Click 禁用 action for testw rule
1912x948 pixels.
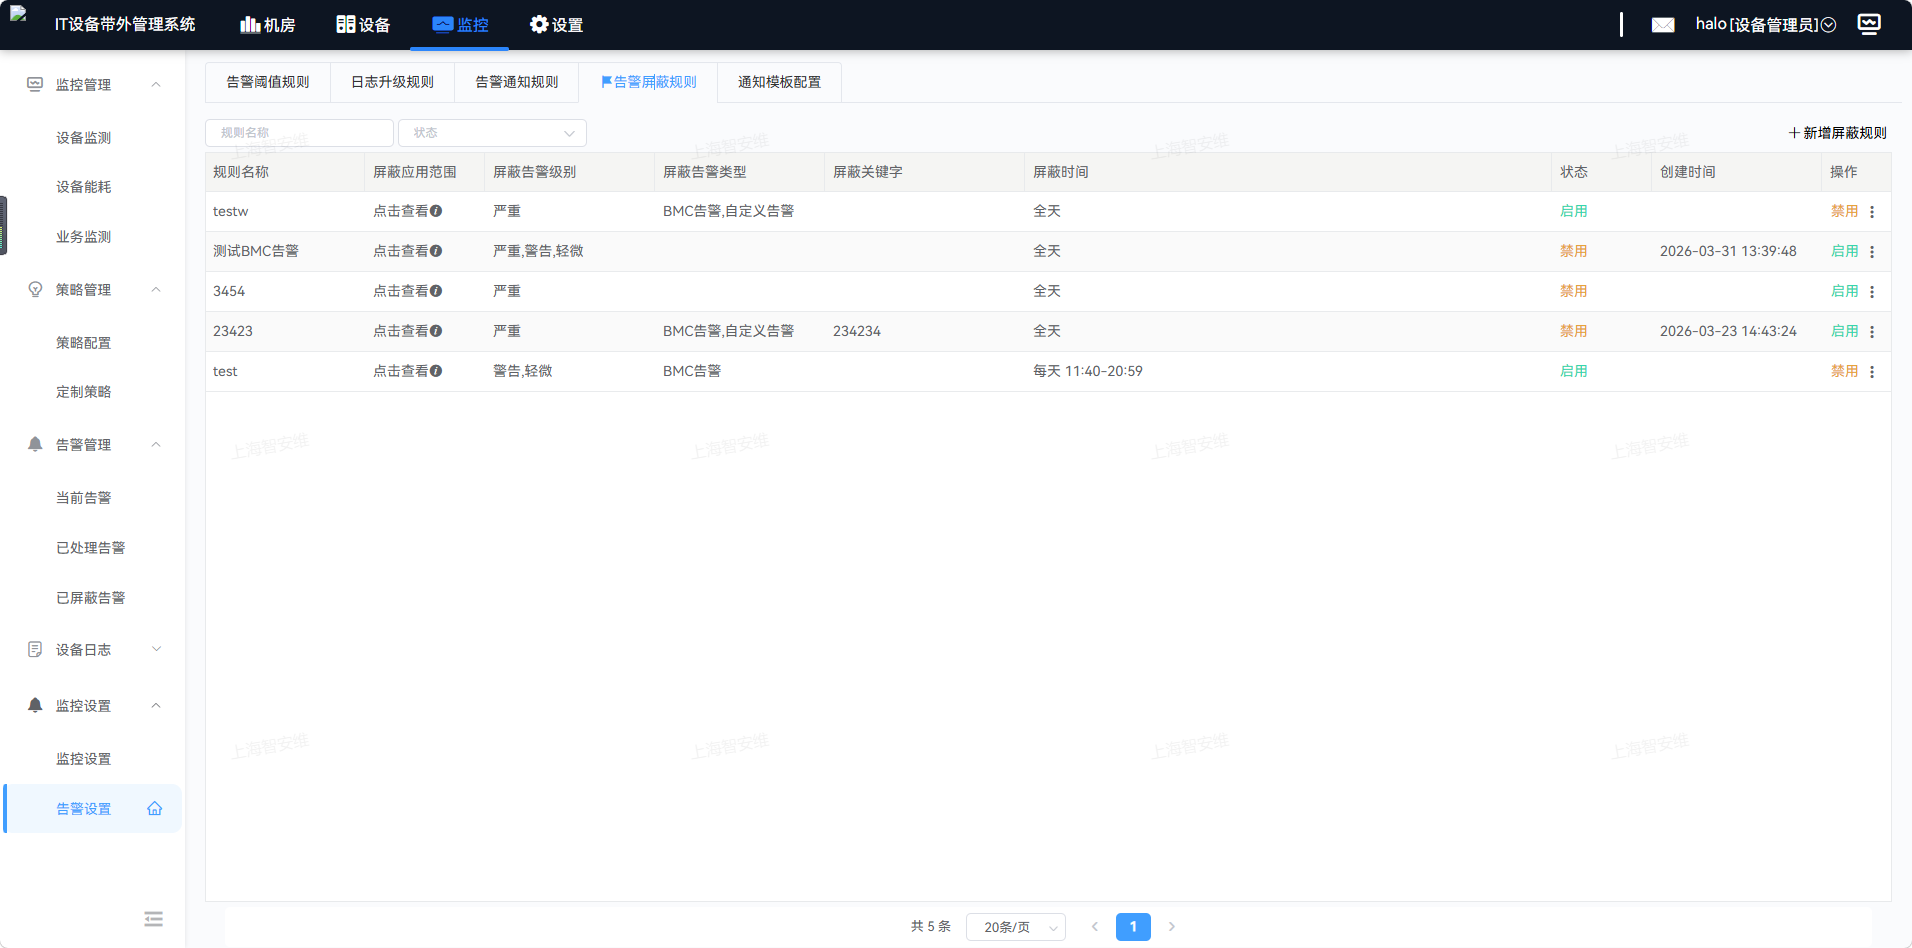pyautogui.click(x=1844, y=211)
